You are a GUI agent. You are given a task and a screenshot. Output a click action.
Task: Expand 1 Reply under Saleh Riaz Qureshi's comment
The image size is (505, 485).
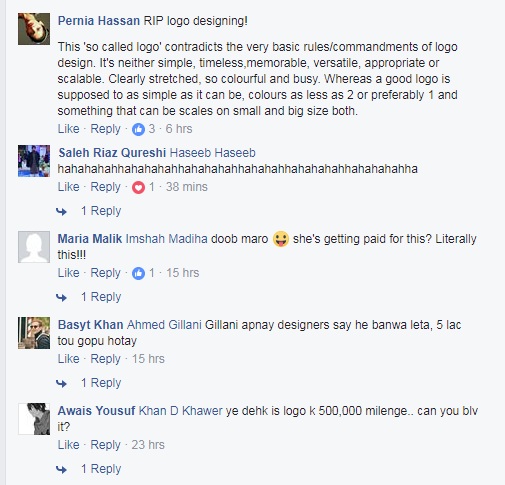click(101, 211)
